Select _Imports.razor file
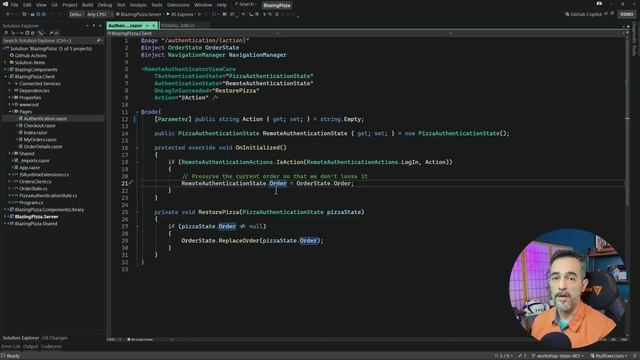Image resolution: width=640 pixels, height=360 pixels. (x=34, y=160)
